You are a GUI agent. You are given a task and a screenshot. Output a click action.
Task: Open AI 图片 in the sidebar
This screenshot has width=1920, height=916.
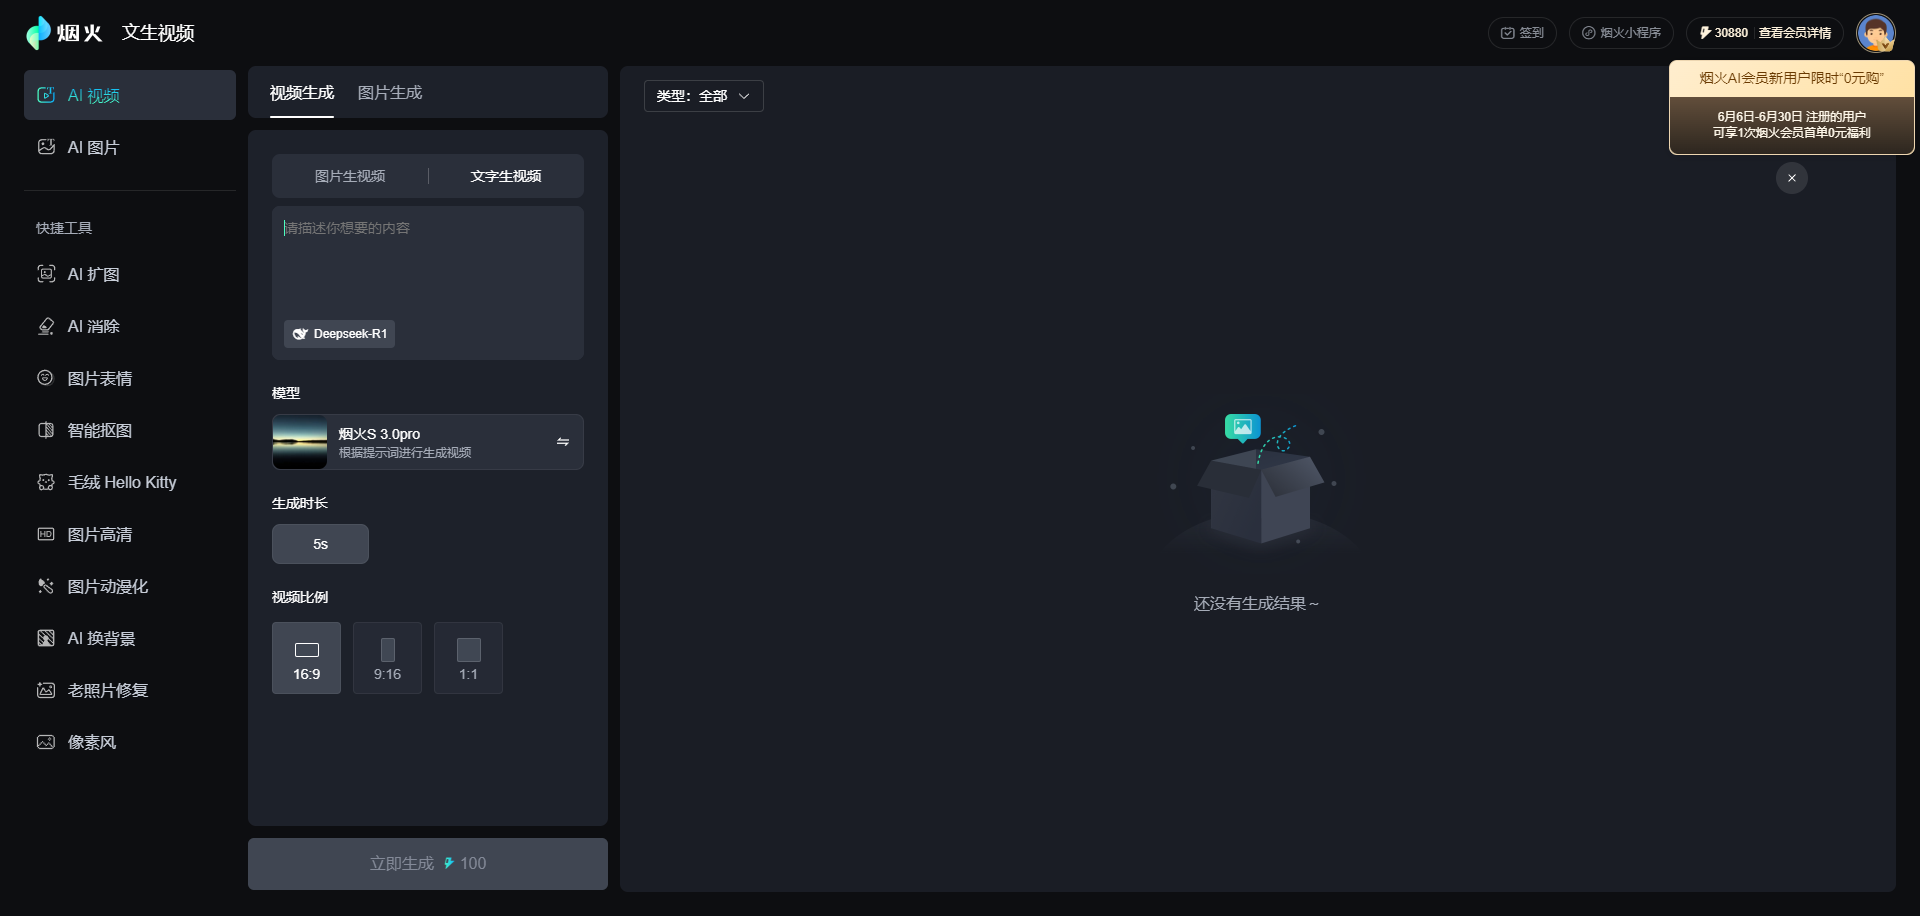coord(130,147)
